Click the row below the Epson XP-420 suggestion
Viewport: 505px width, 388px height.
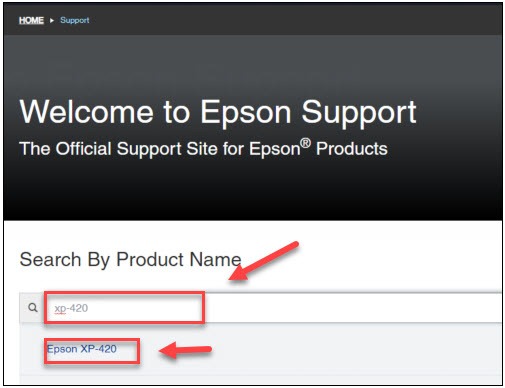click(260, 379)
